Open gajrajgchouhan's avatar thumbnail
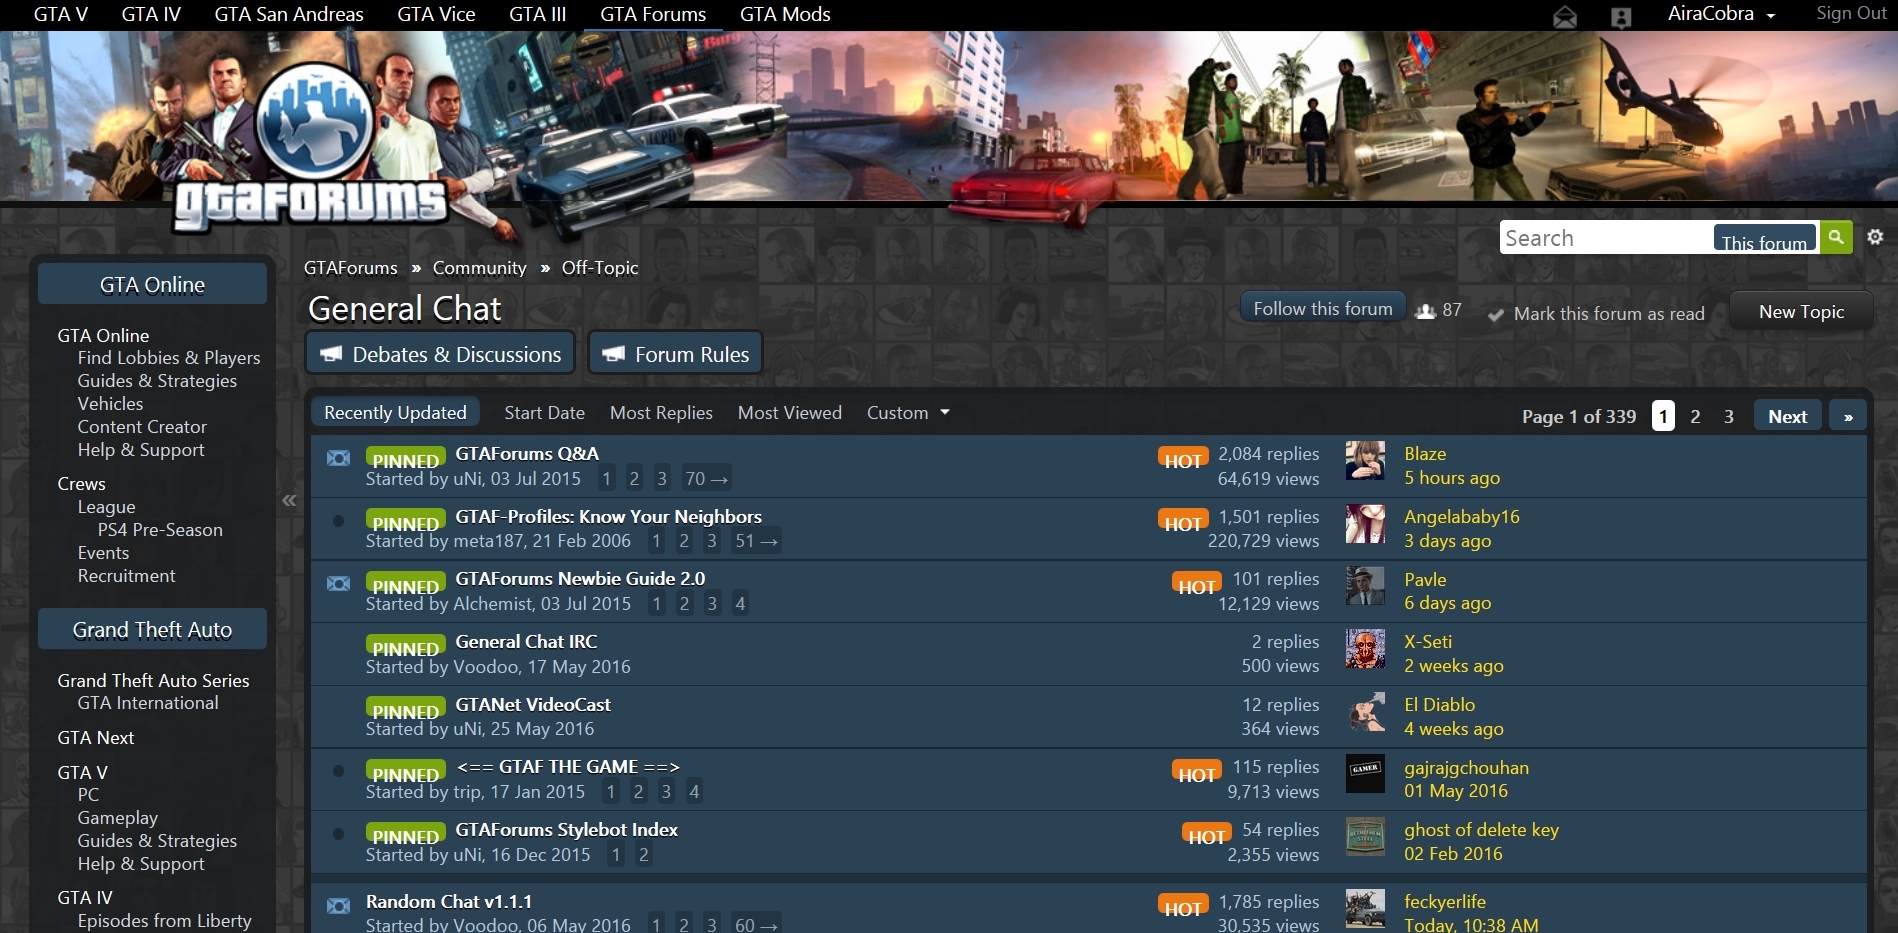The width and height of the screenshot is (1898, 933). pyautogui.click(x=1365, y=774)
